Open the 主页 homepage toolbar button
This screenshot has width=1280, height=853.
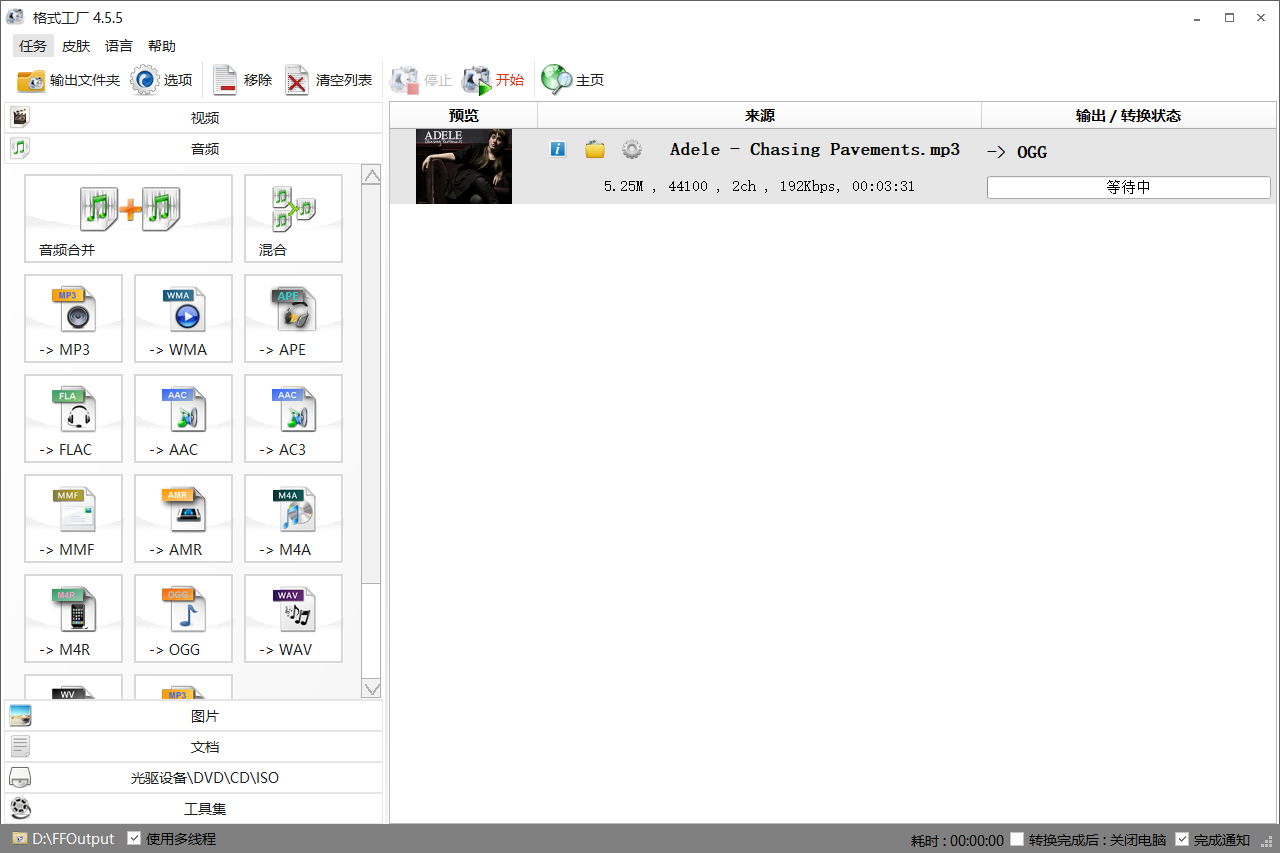click(x=573, y=80)
